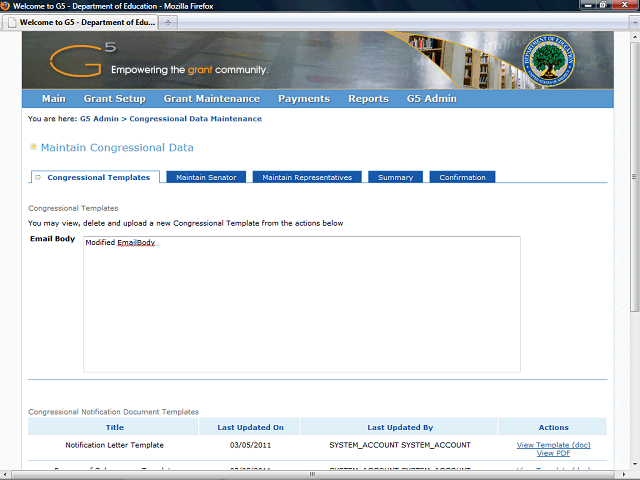Screen dimensions: 640x480
Task: Click the G5 logo in banner
Action: coord(83,60)
